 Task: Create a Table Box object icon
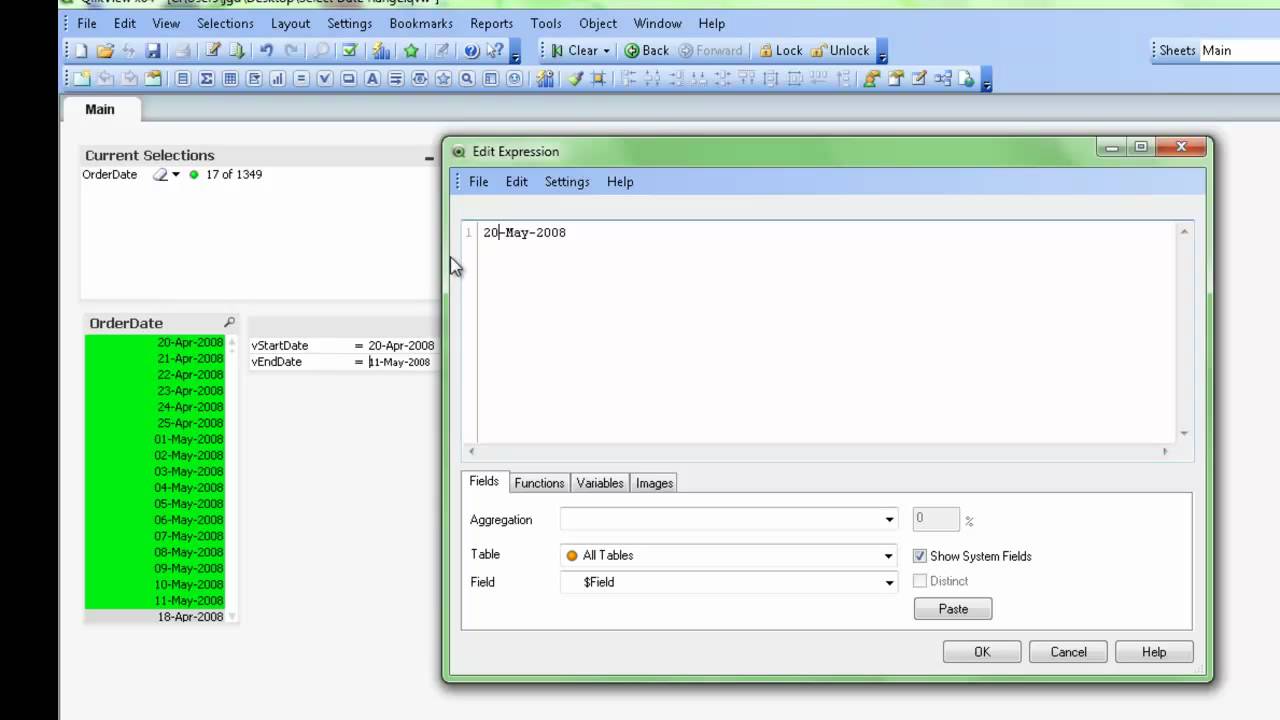pyautogui.click(x=230, y=79)
